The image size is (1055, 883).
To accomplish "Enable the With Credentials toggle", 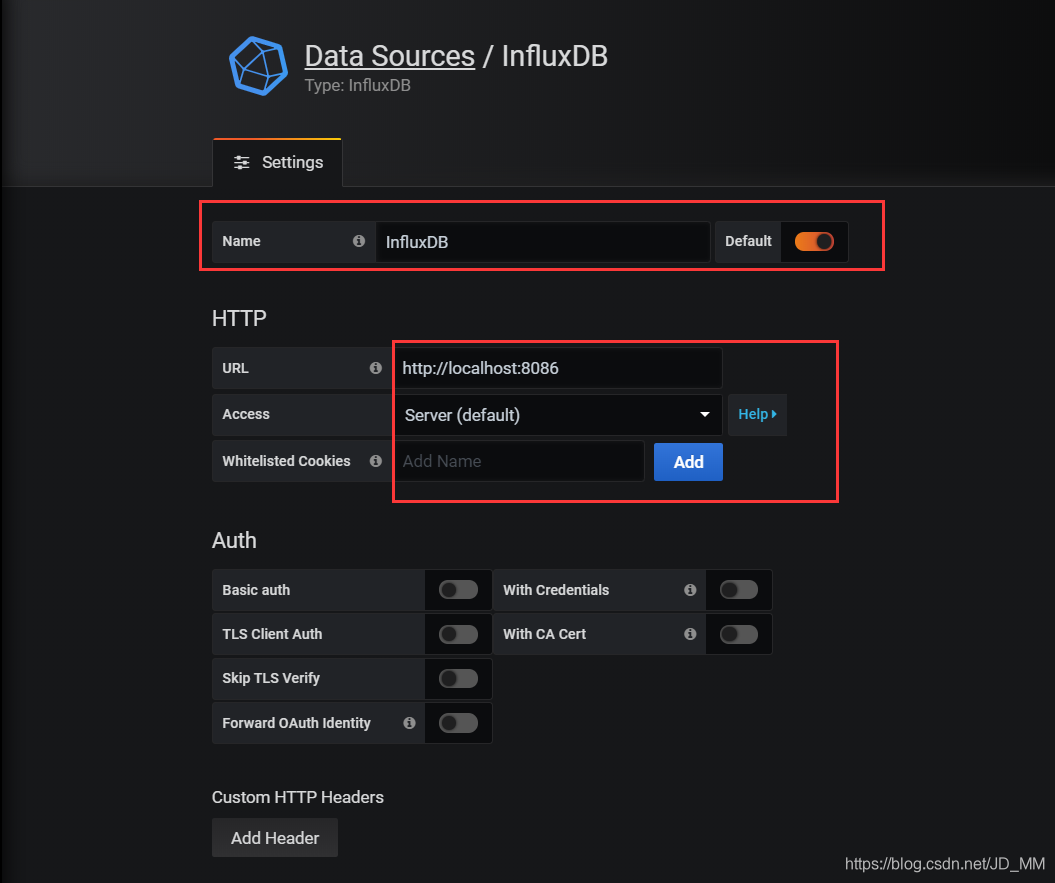I will pos(739,590).
